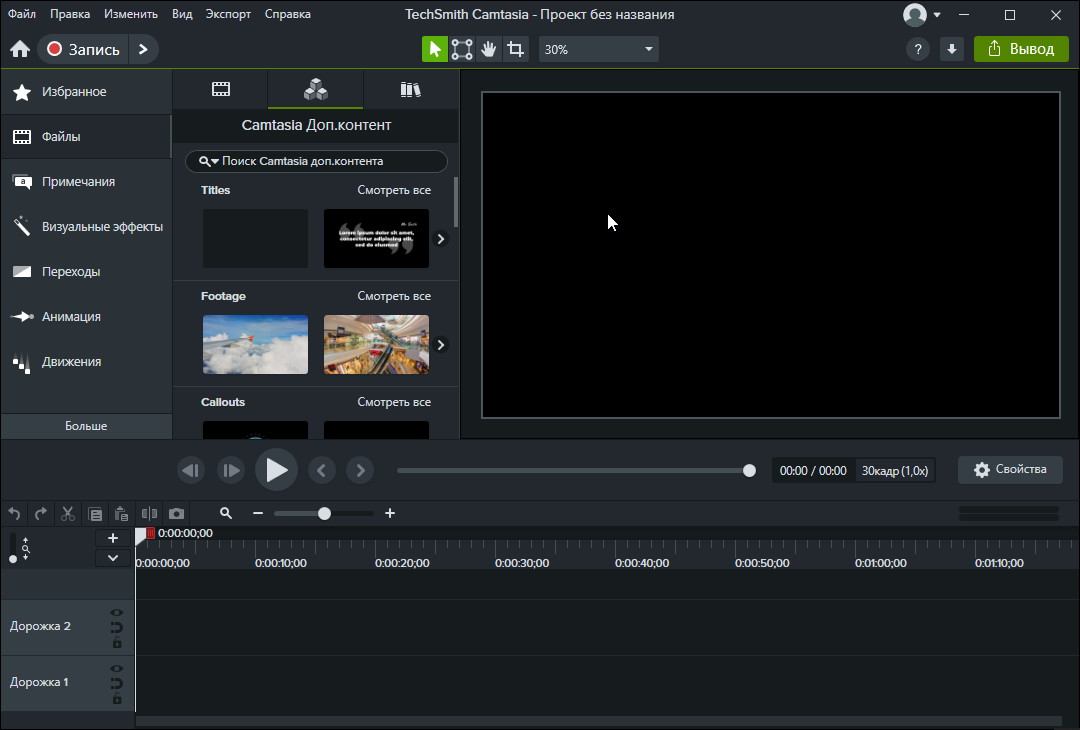The image size is (1080, 730).
Task: Jump to the next clip marker
Action: (x=360, y=470)
